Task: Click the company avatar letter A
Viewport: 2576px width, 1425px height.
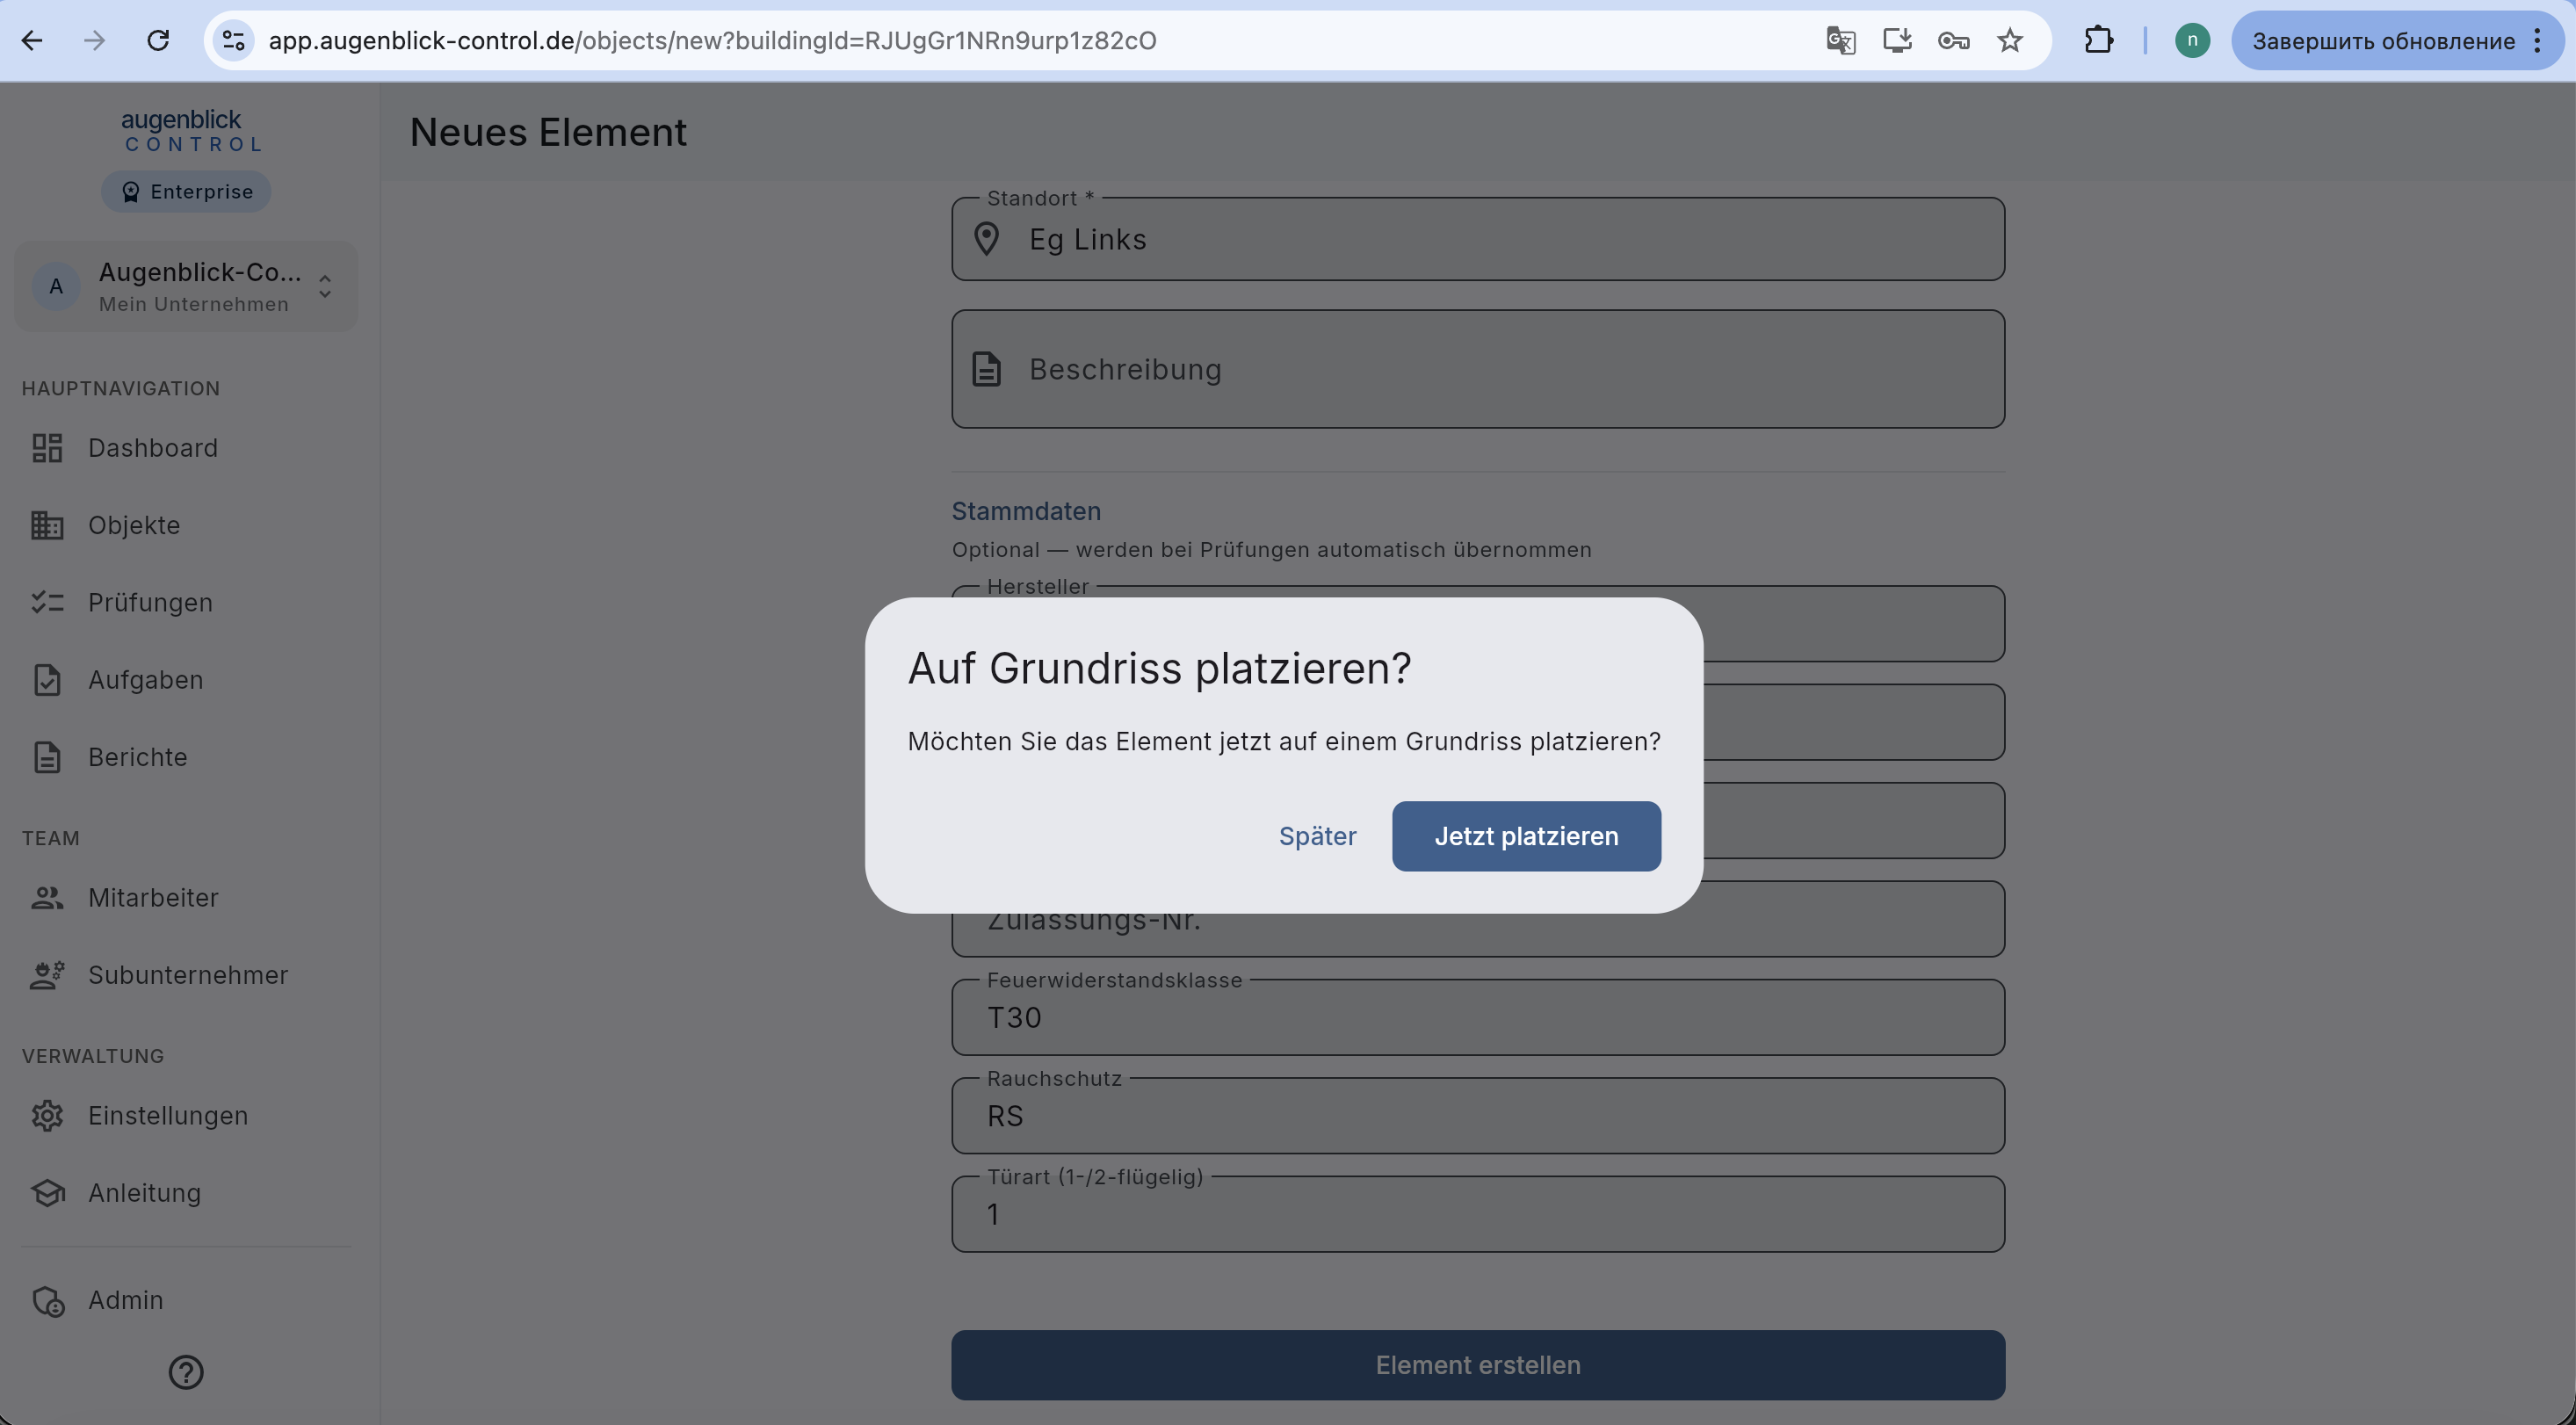Action: click(x=56, y=287)
